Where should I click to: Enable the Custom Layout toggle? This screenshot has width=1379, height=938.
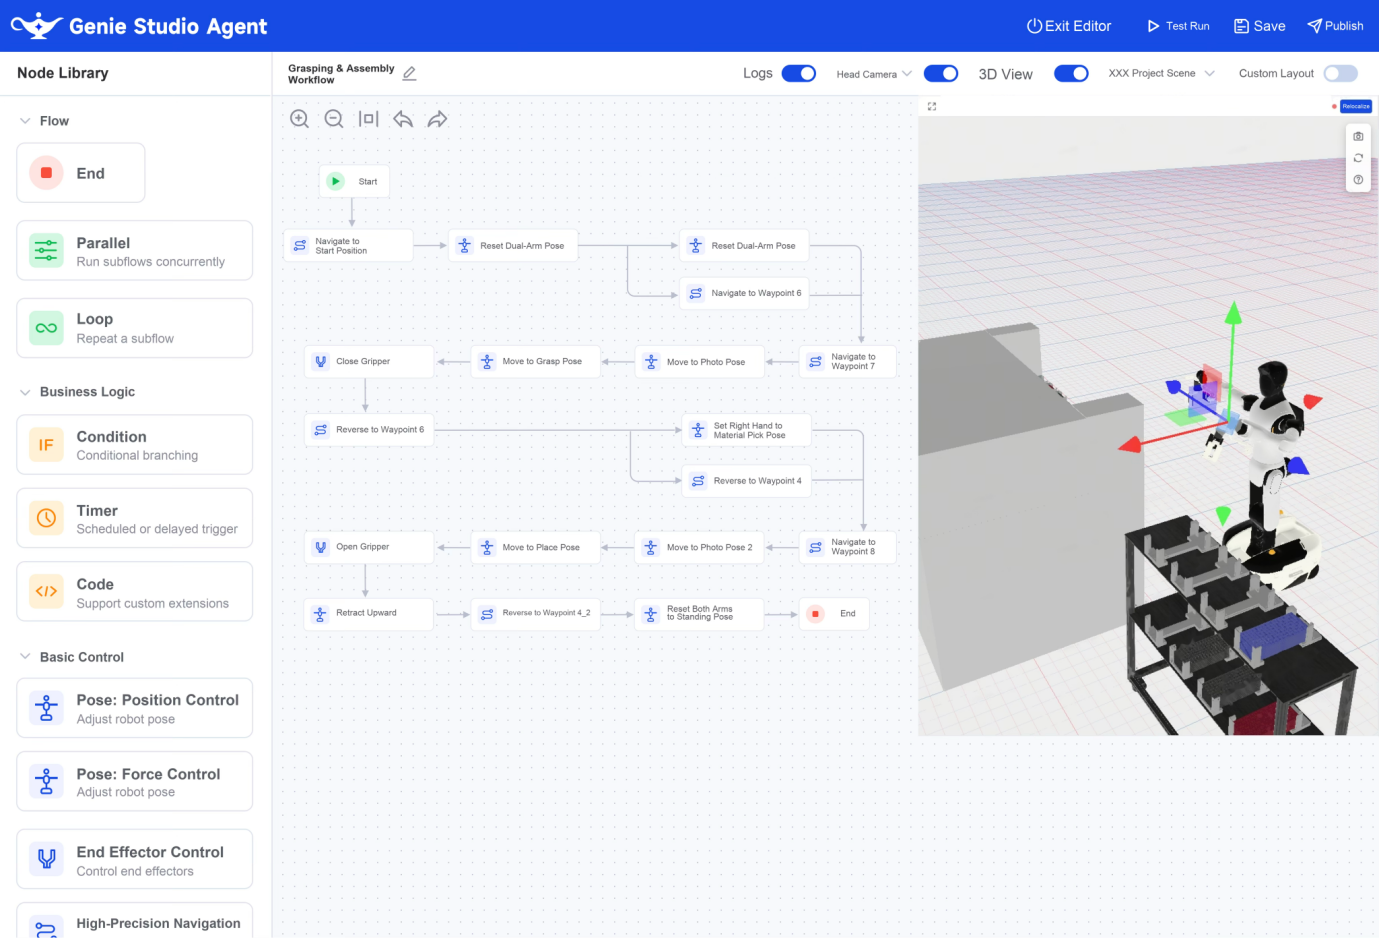(1341, 73)
